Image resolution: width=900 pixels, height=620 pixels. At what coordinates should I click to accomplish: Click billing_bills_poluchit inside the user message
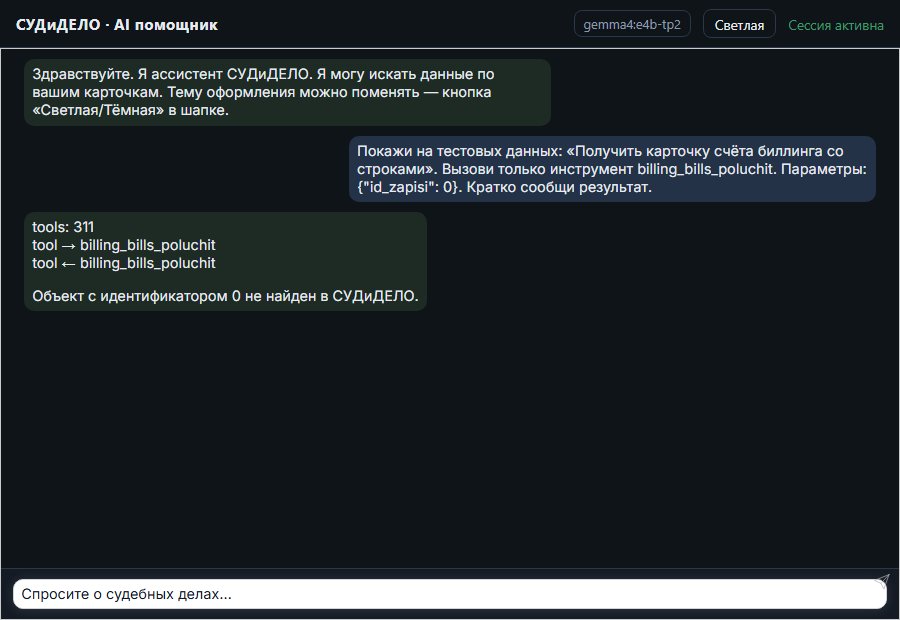point(705,169)
